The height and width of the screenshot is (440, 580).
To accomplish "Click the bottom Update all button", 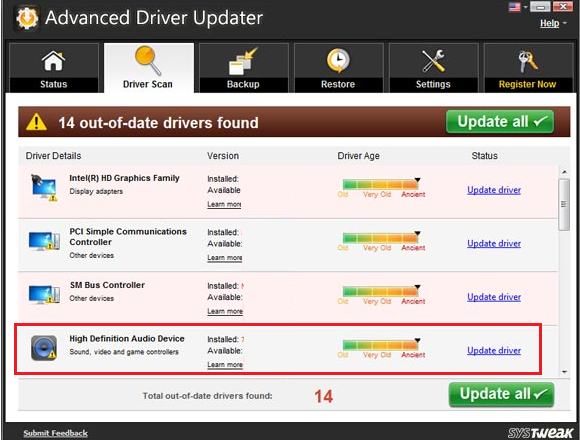I will click(x=502, y=394).
